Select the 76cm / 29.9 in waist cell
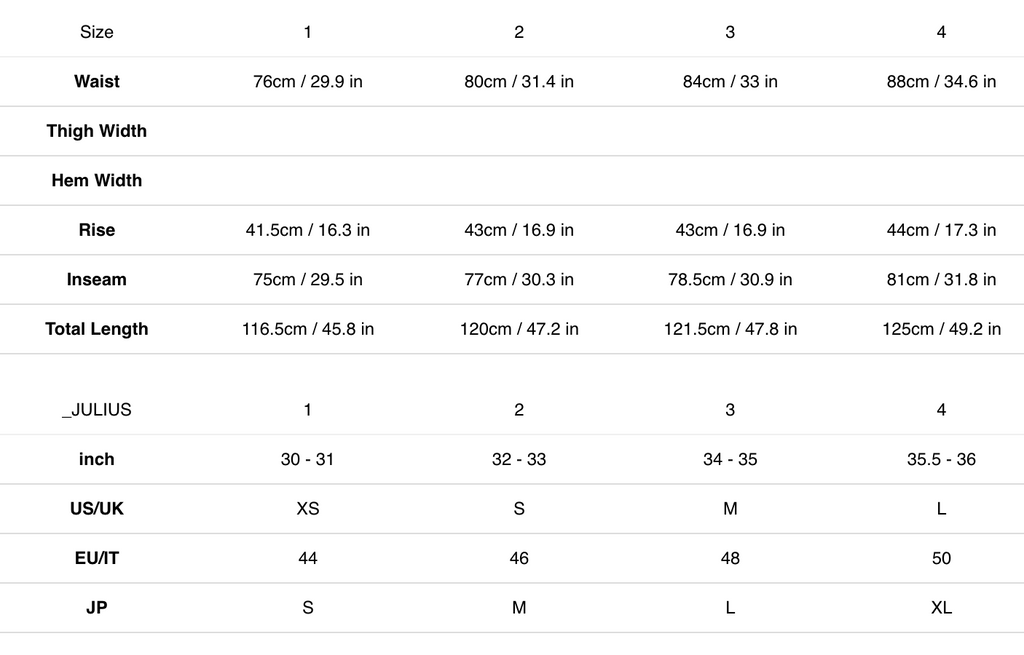This screenshot has height=655, width=1024. click(x=308, y=82)
